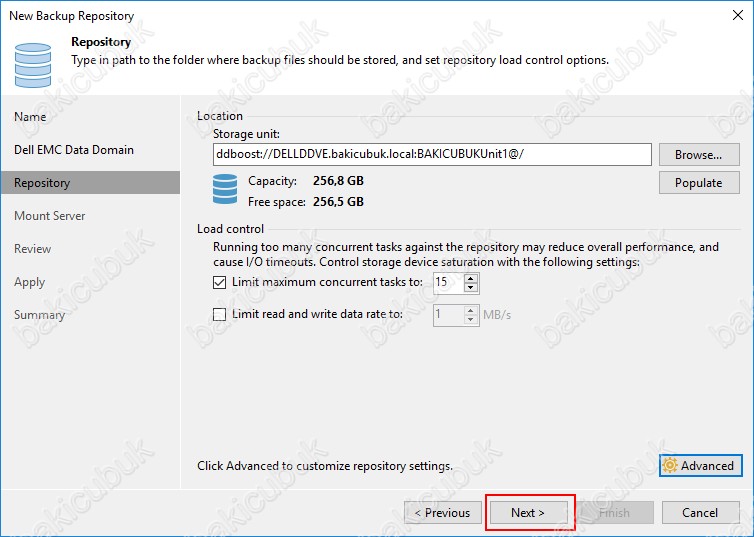Image resolution: width=754 pixels, height=537 pixels.
Task: Close the New Backup Repository dialog
Action: pyautogui.click(x=738, y=15)
